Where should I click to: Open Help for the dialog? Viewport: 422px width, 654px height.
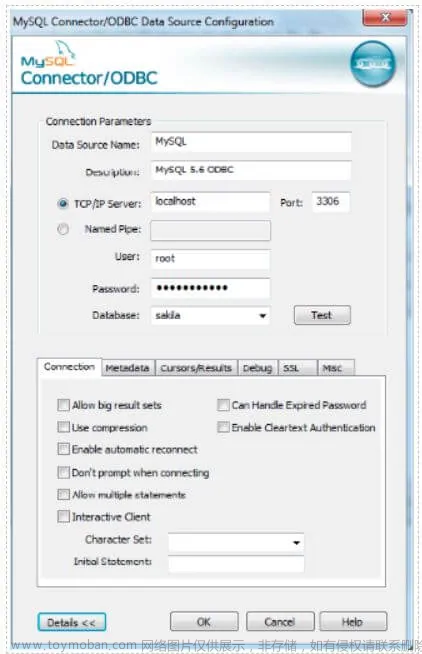353,622
